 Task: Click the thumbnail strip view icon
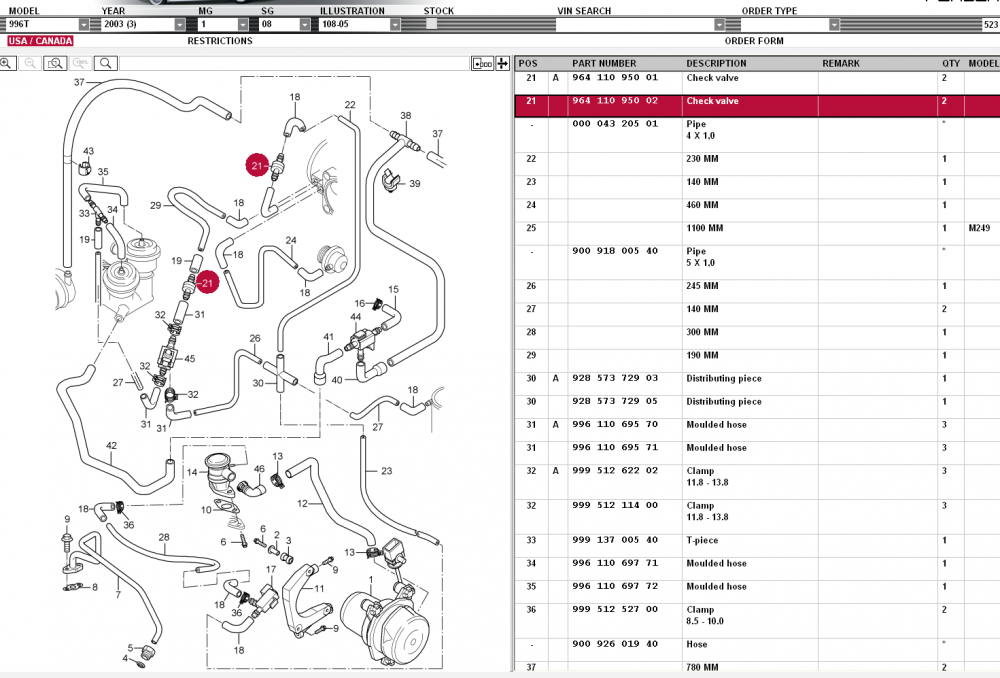(x=483, y=63)
